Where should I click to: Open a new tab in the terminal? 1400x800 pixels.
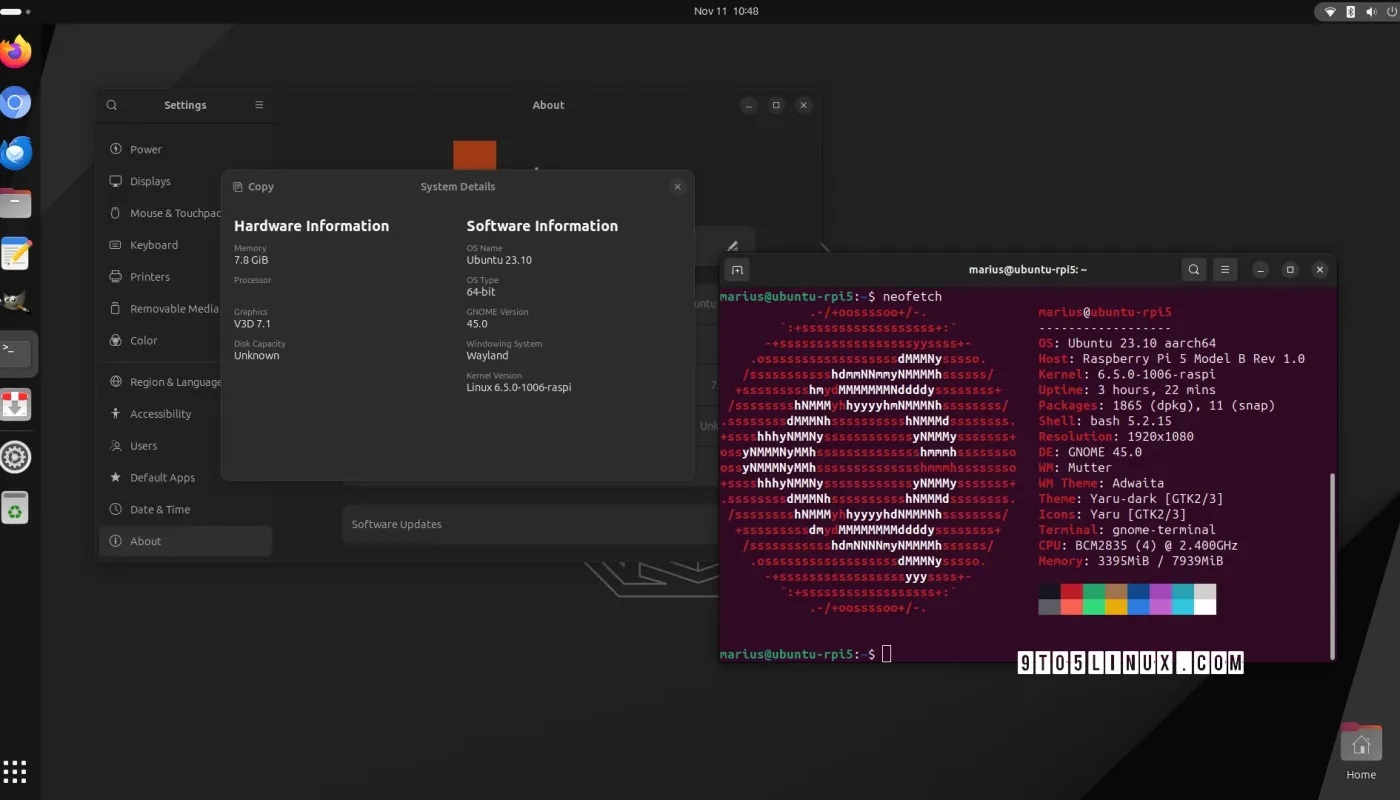(737, 270)
